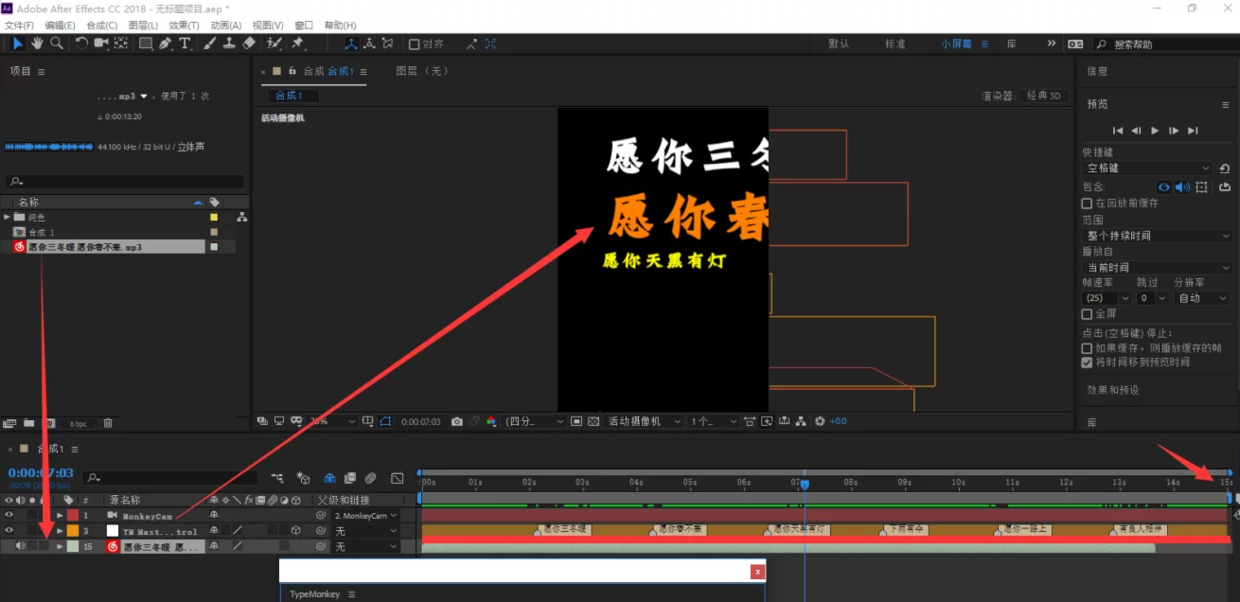Select the Eraser tool
The width and height of the screenshot is (1240, 602).
pos(249,44)
